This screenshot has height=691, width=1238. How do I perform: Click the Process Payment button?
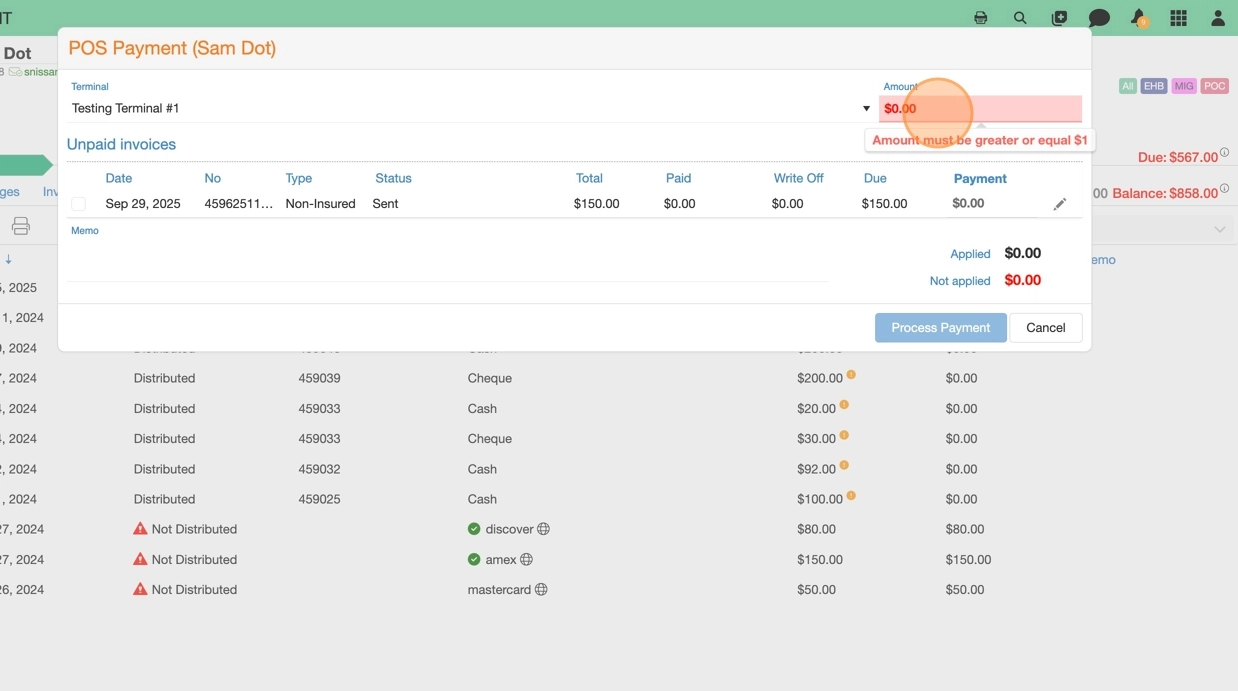tap(940, 328)
